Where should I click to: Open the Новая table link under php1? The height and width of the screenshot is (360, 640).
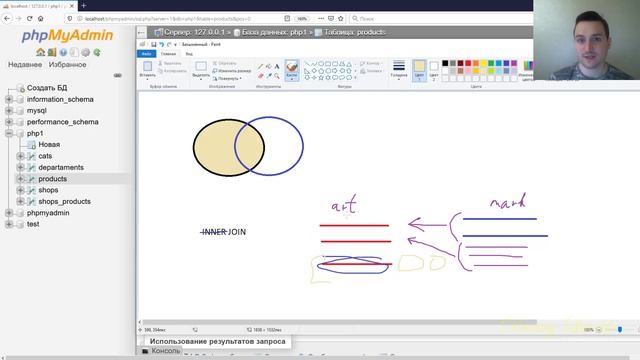coord(49,144)
